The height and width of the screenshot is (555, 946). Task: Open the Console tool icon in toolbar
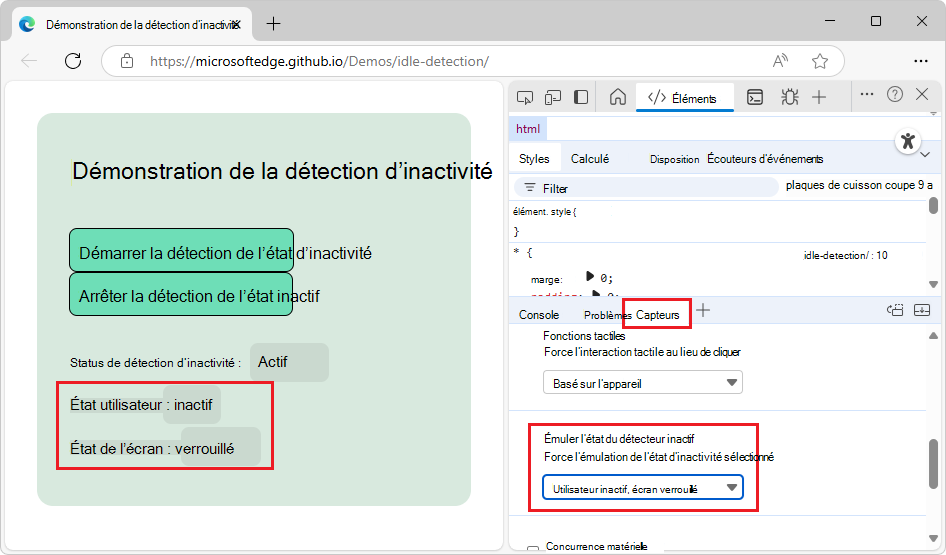tap(755, 97)
